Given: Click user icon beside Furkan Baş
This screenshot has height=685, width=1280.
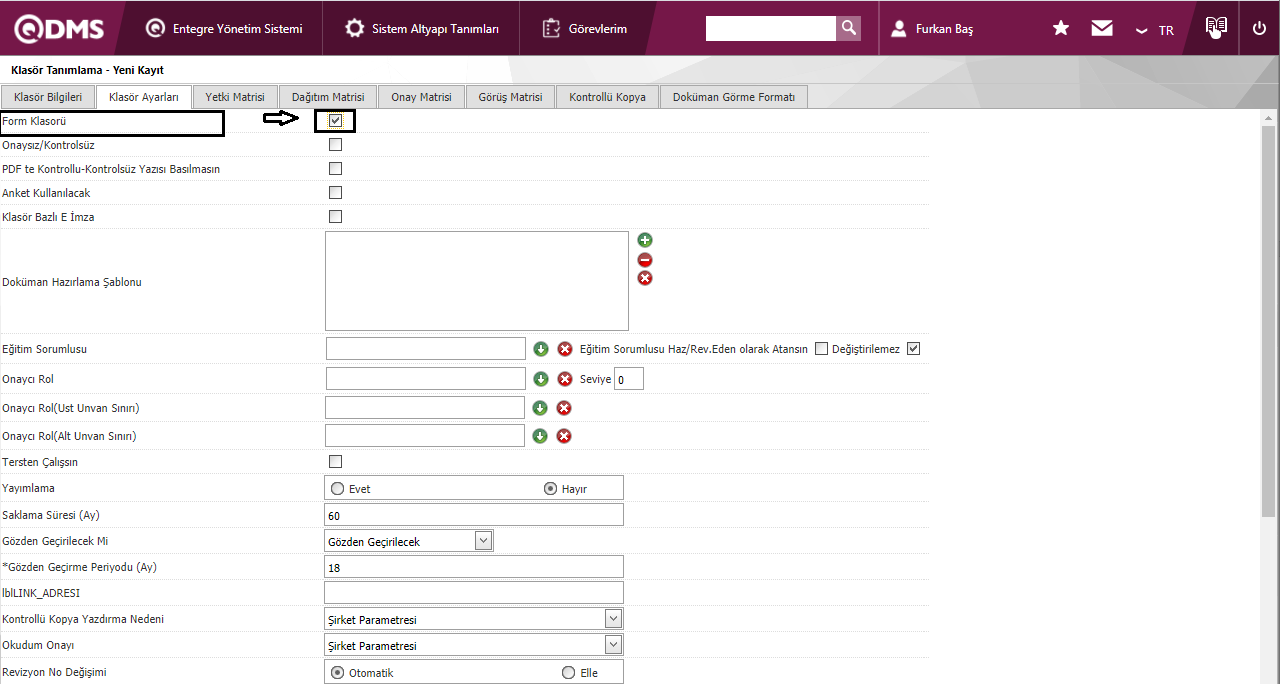Looking at the screenshot, I should coord(899,29).
